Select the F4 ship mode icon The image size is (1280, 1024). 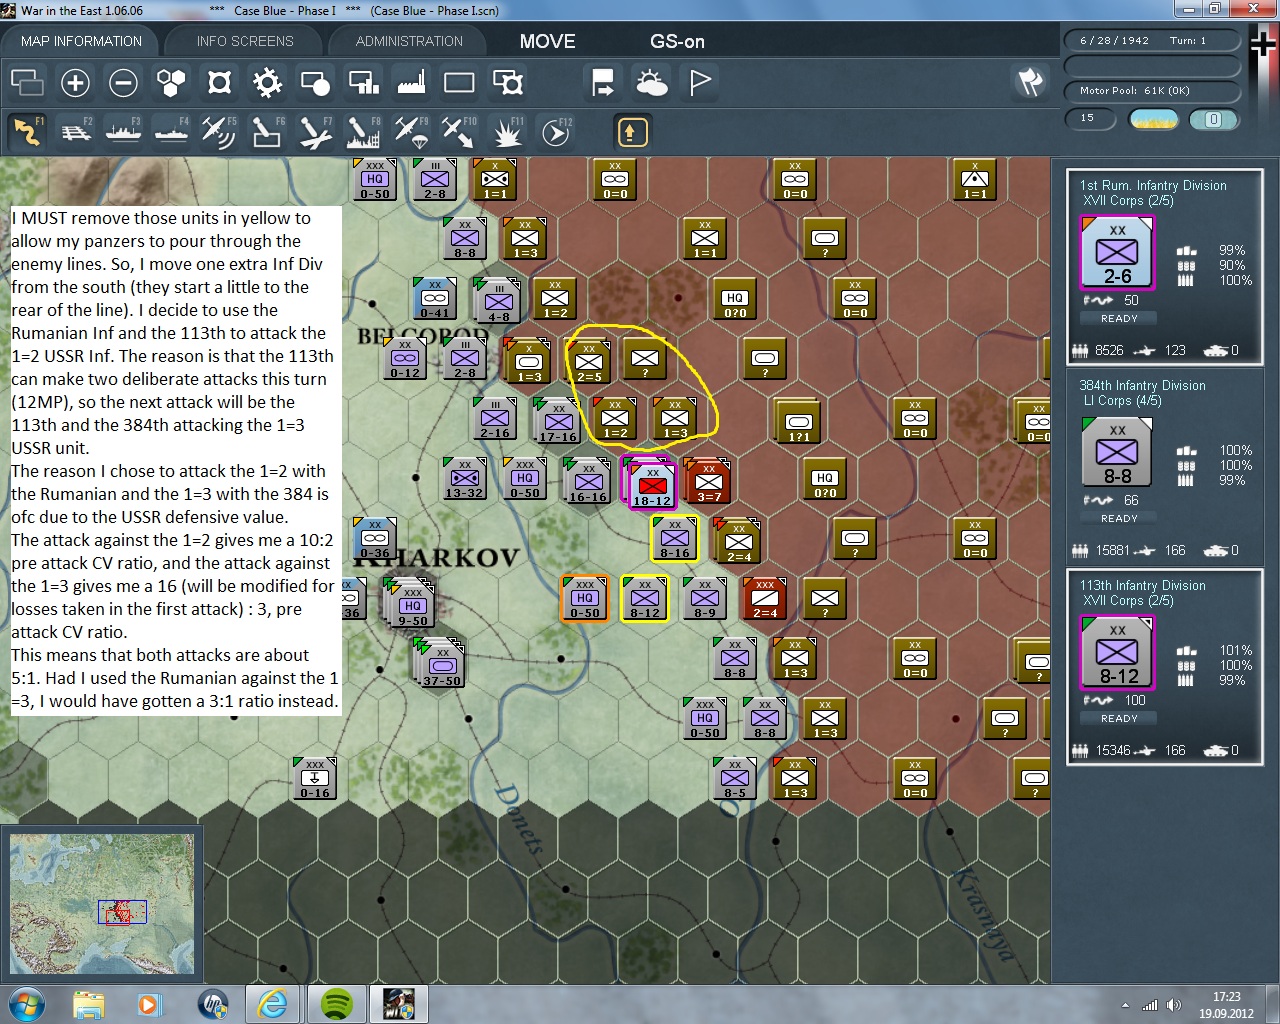coord(171,132)
